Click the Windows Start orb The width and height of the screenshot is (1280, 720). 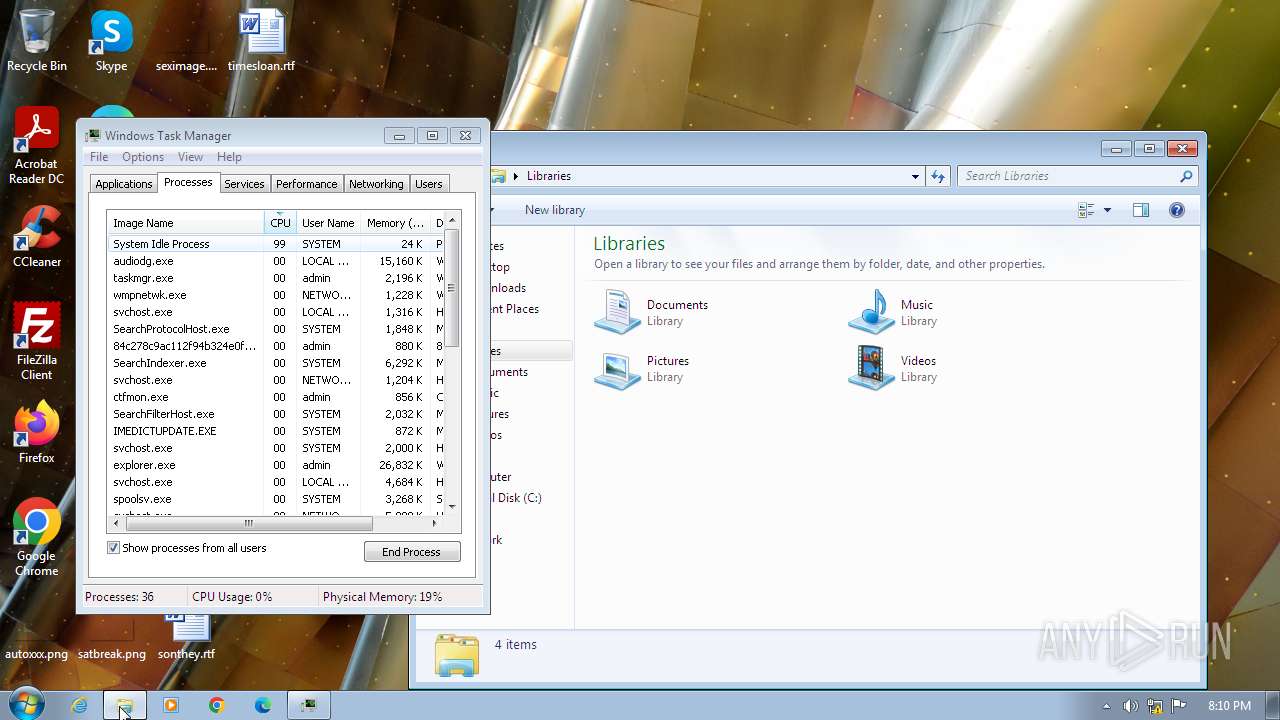25,704
